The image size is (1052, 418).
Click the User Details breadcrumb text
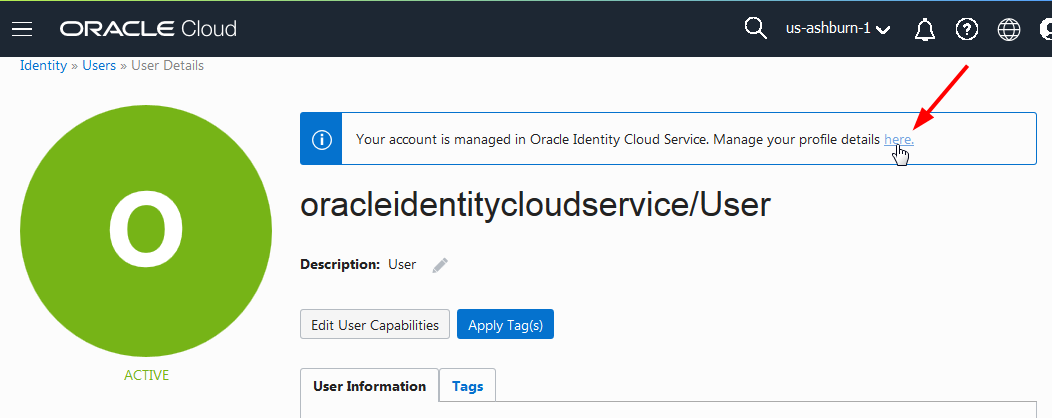168,66
